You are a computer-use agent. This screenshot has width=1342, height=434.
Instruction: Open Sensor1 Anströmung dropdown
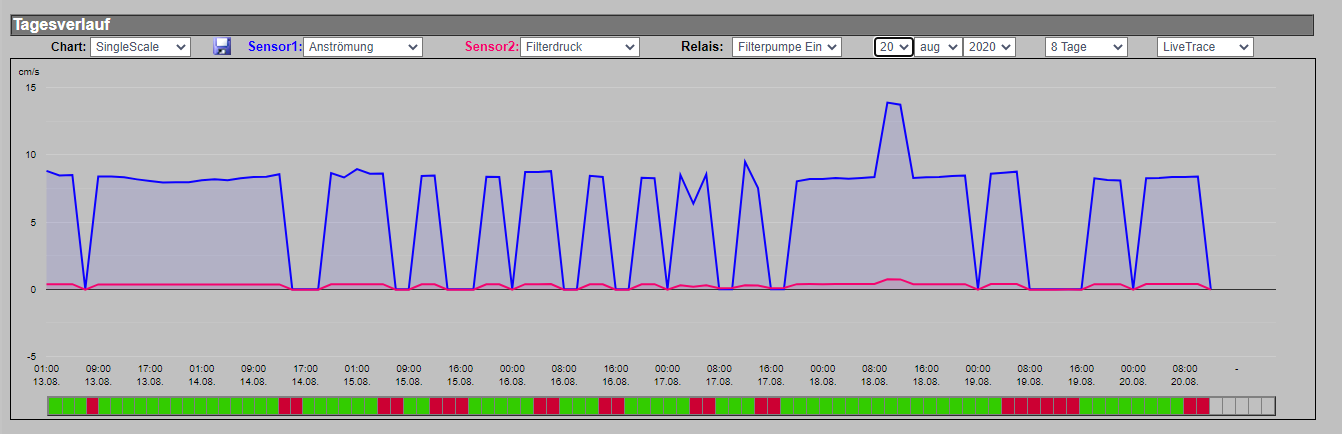[x=364, y=47]
